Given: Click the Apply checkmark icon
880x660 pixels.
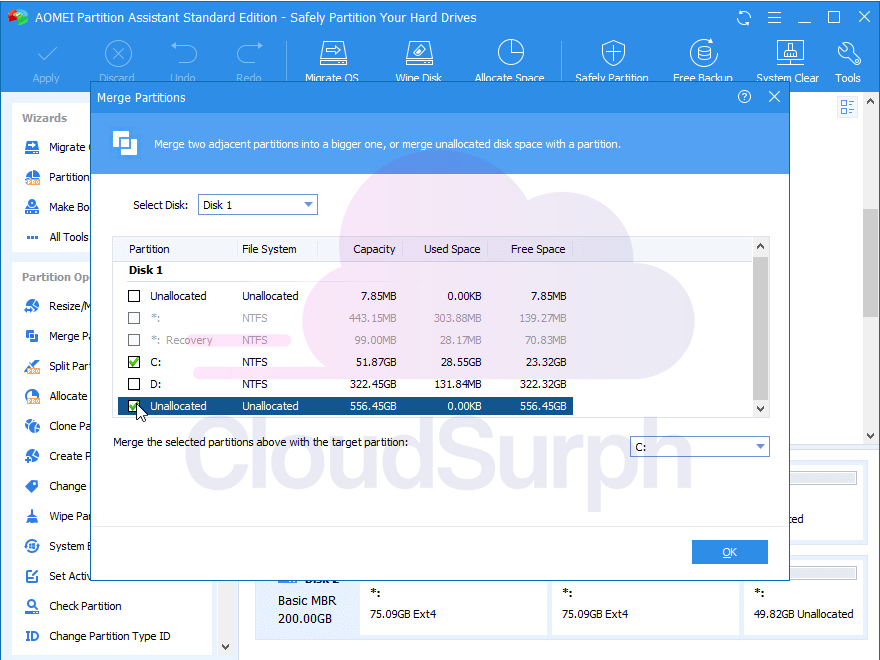Looking at the screenshot, I should click(47, 54).
